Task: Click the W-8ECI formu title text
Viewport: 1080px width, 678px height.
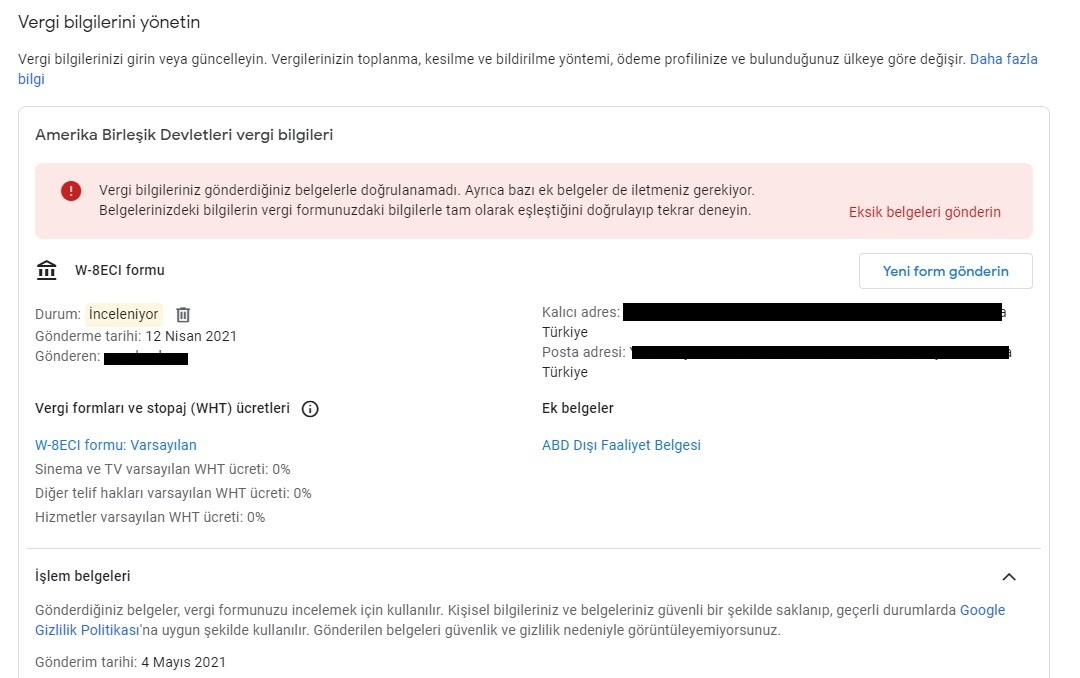Action: pos(120,270)
